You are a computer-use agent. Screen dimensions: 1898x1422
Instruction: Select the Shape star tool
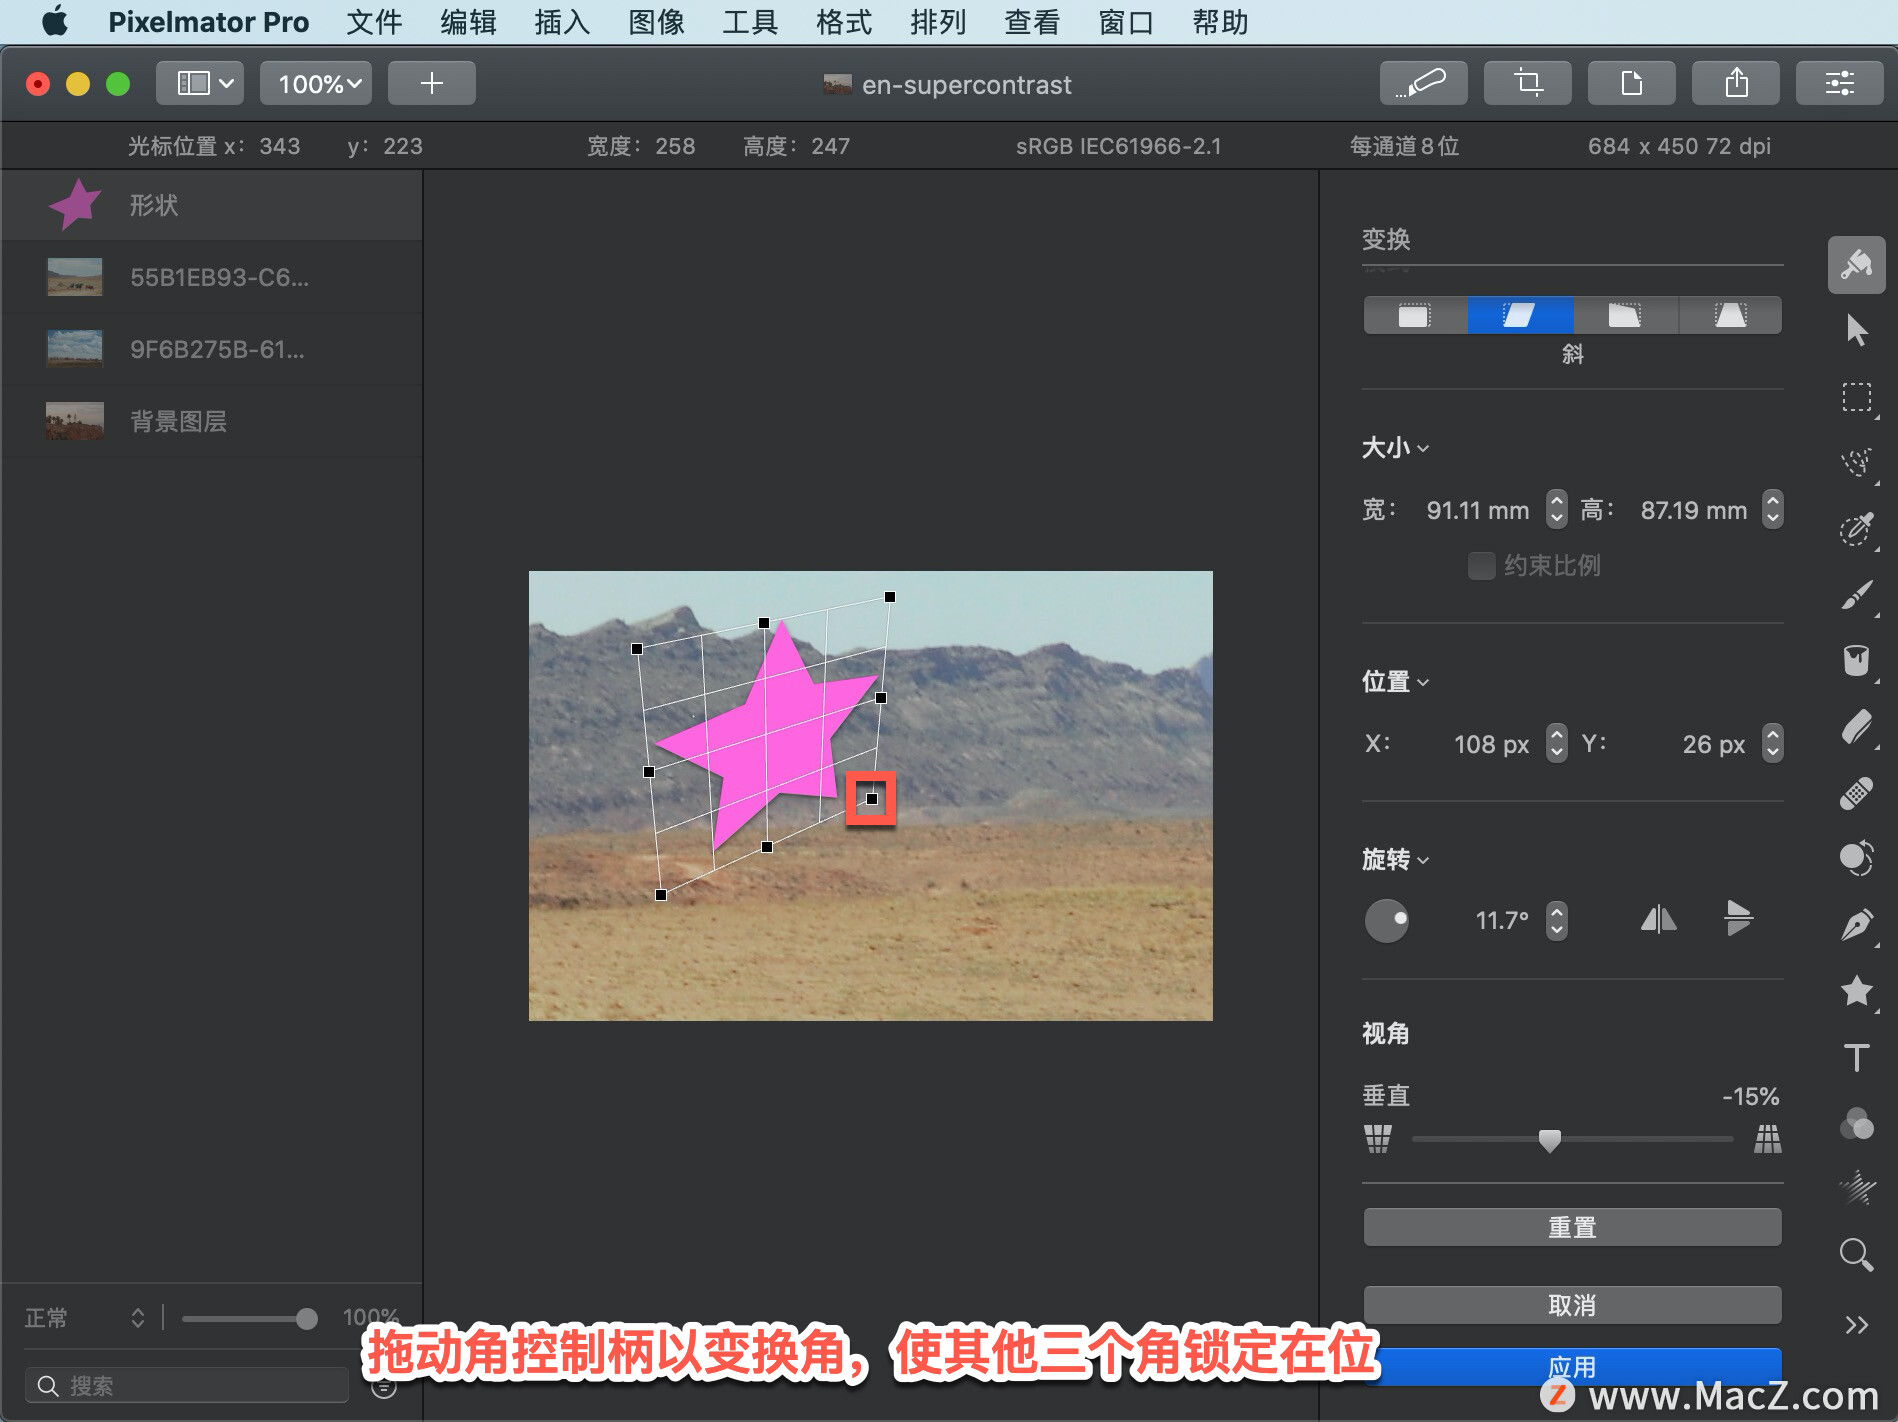click(x=1856, y=990)
